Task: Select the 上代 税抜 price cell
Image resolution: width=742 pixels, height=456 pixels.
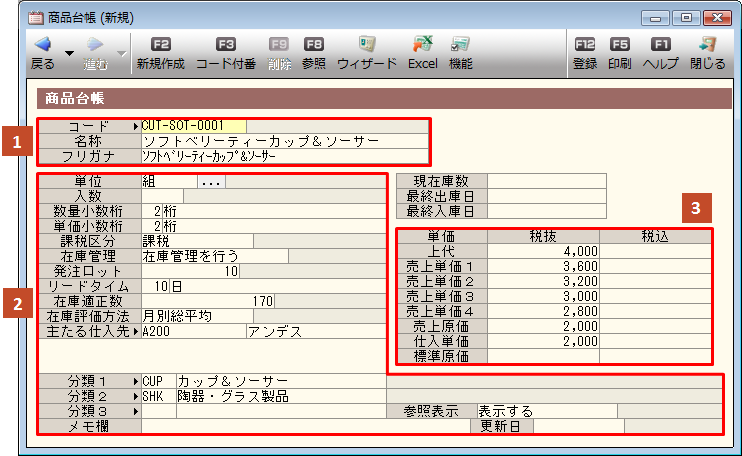Action: [544, 251]
